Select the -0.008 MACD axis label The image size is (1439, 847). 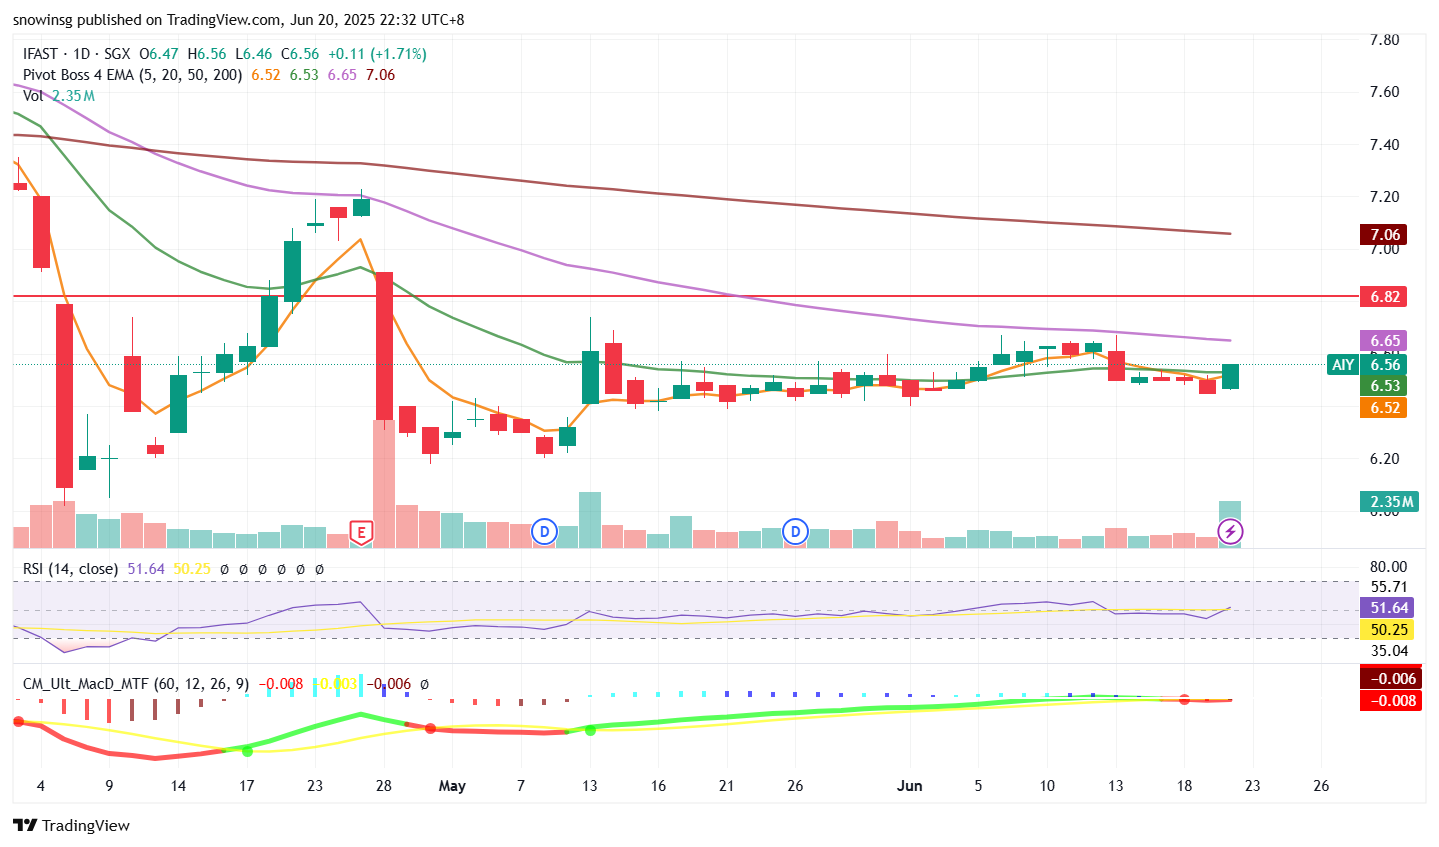(x=1392, y=701)
